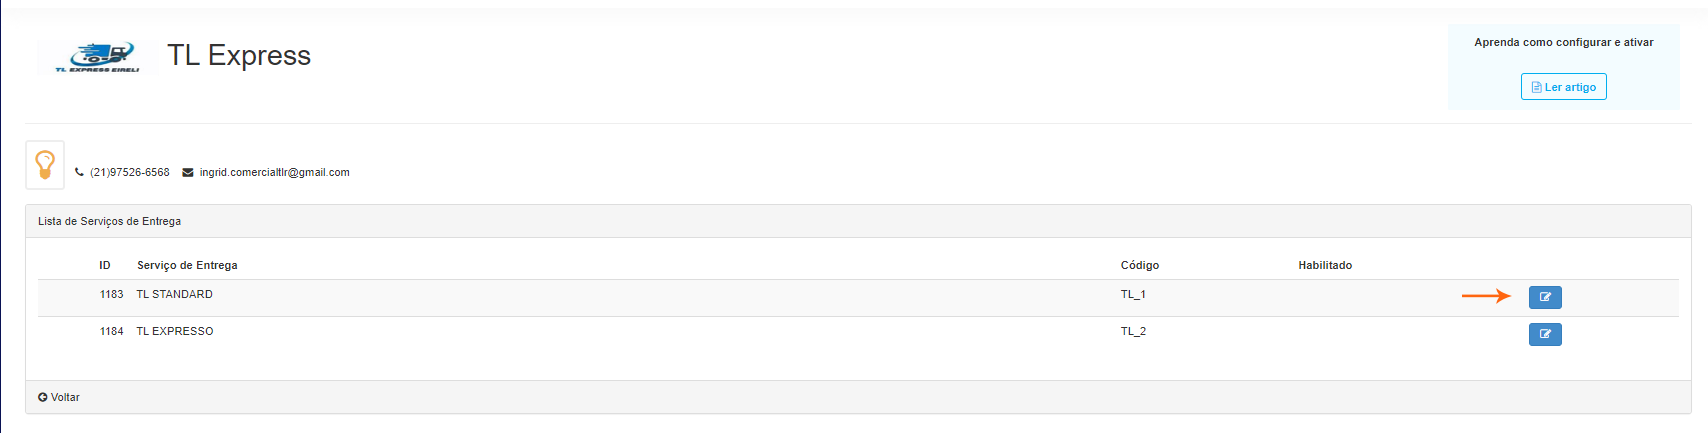Click the lightbulb tip icon
This screenshot has height=433, width=1708.
[45, 165]
